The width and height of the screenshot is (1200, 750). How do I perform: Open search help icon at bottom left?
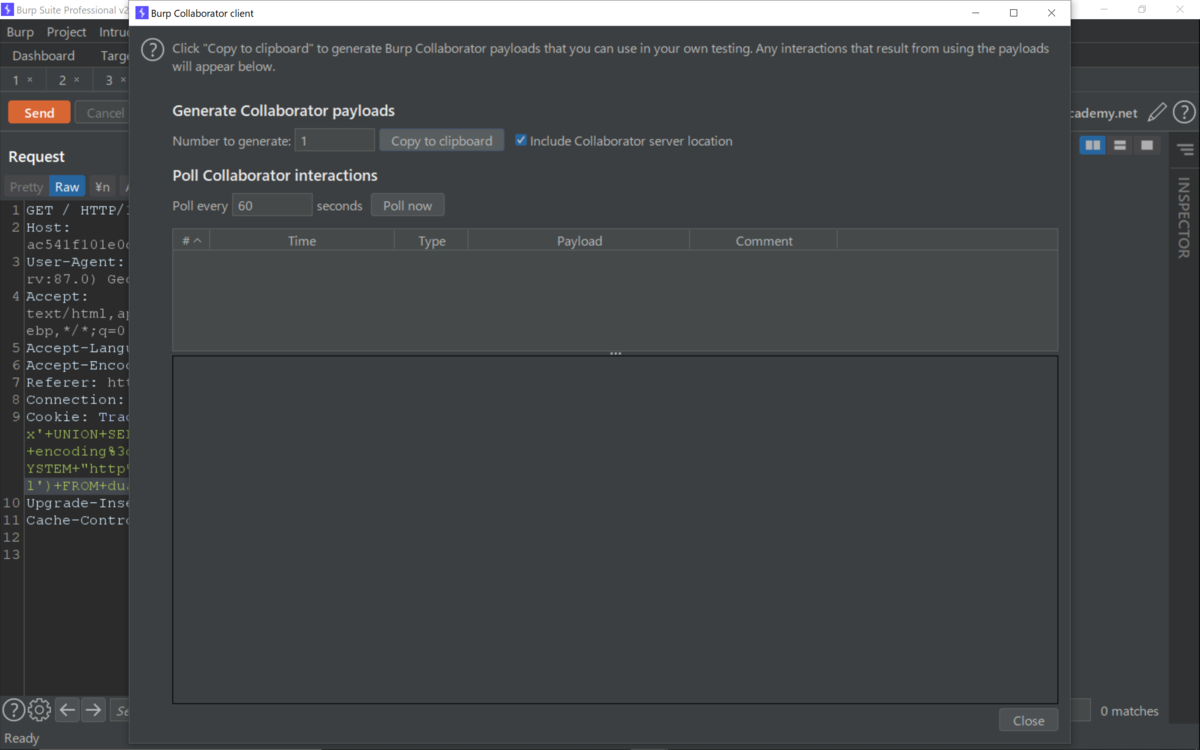(13, 710)
